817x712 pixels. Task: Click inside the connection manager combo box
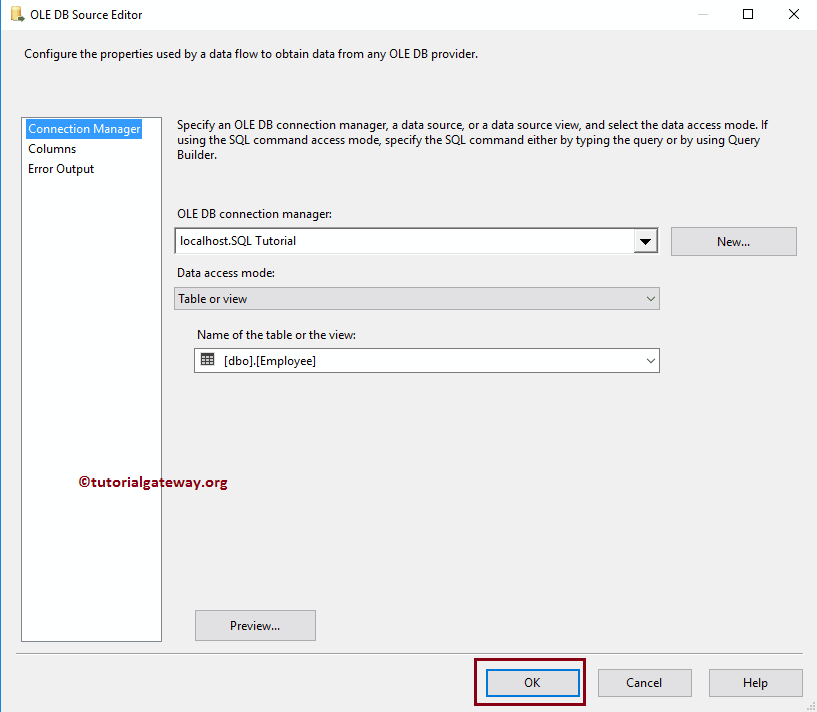click(x=400, y=240)
